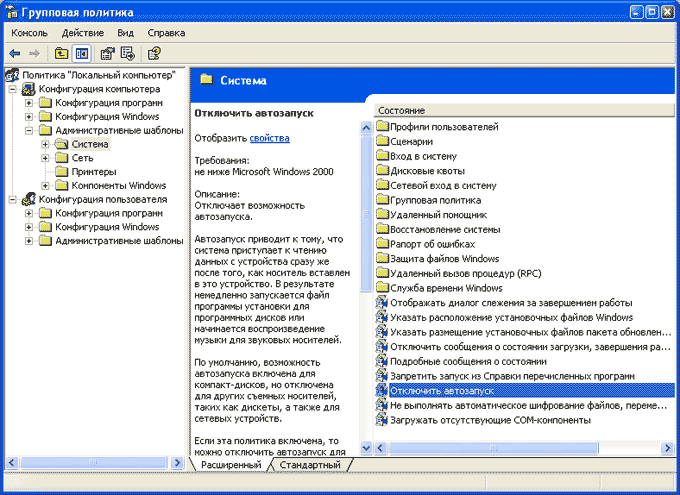680x495 pixels.
Task: Expand the Компоненты Windows tree node
Action: pos(45,185)
